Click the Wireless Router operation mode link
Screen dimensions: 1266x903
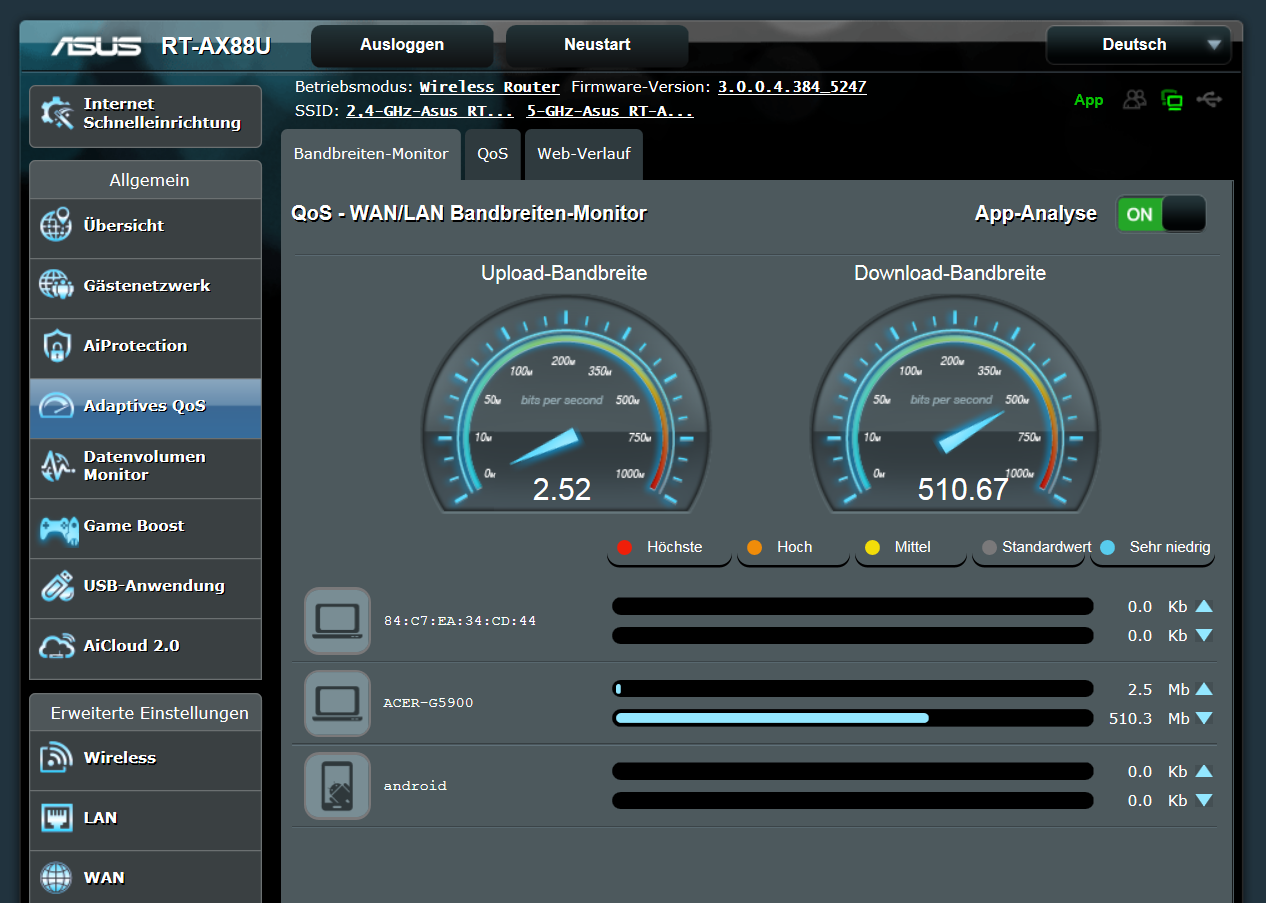tap(489, 87)
